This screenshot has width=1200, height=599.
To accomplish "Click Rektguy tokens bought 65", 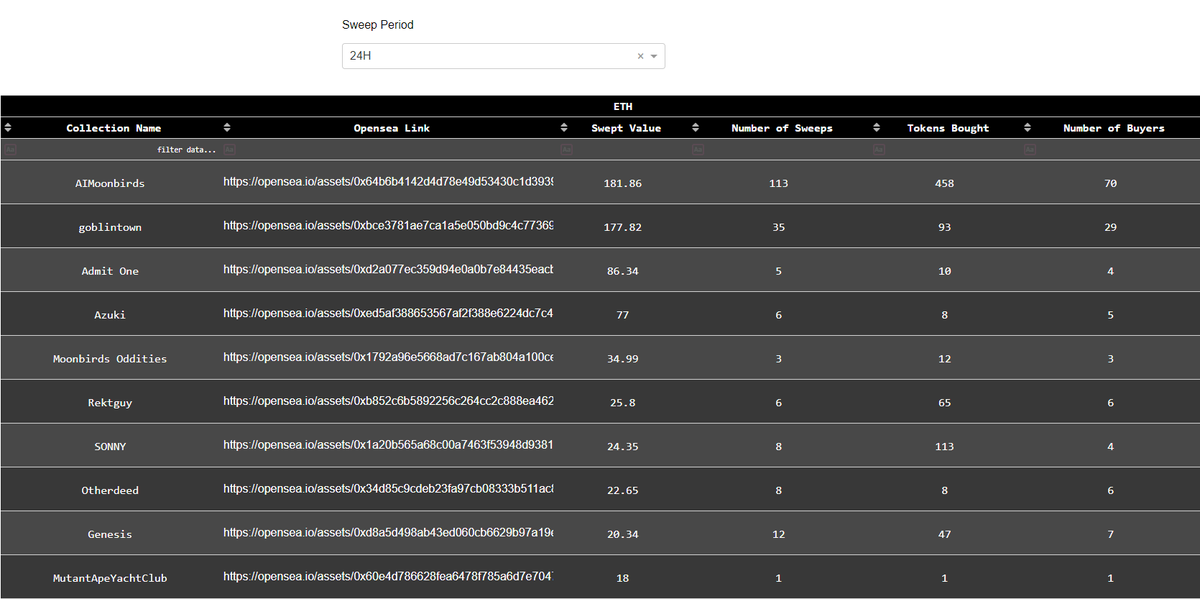I will click(x=945, y=403).
